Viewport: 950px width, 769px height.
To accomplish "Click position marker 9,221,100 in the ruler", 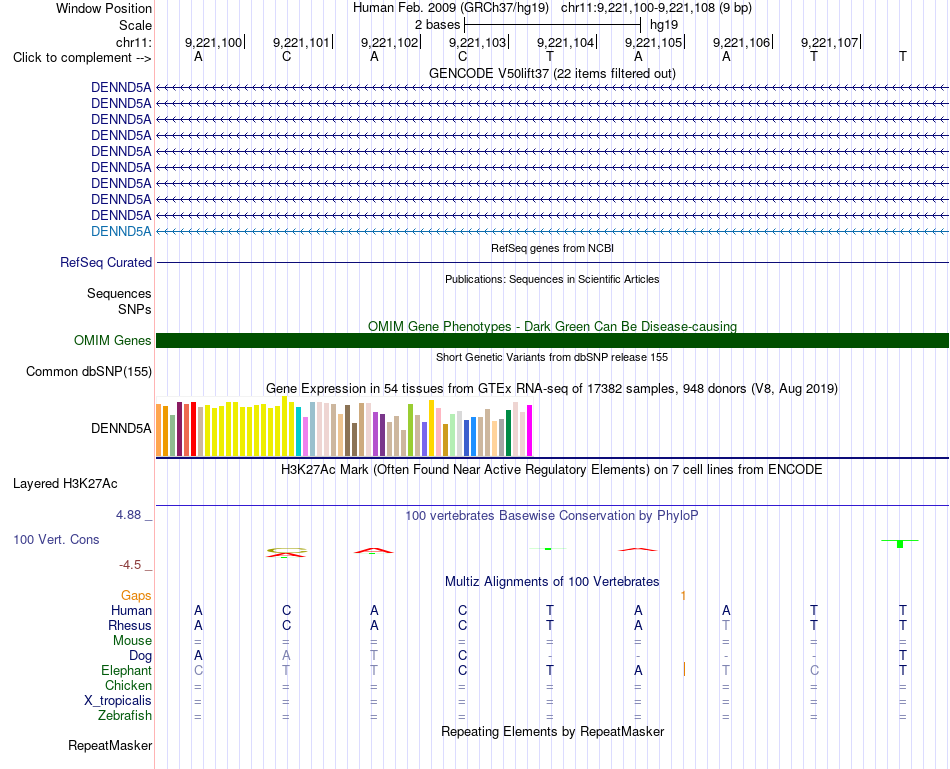I will coord(213,42).
